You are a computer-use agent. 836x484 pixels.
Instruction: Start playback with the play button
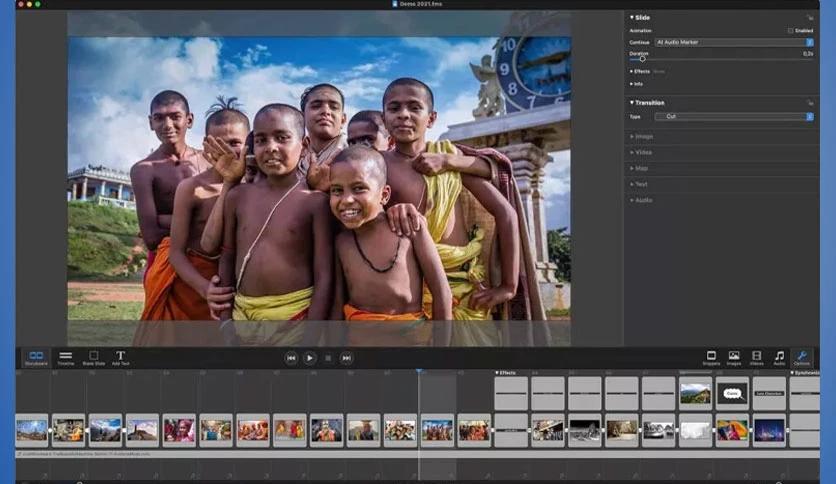[309, 358]
